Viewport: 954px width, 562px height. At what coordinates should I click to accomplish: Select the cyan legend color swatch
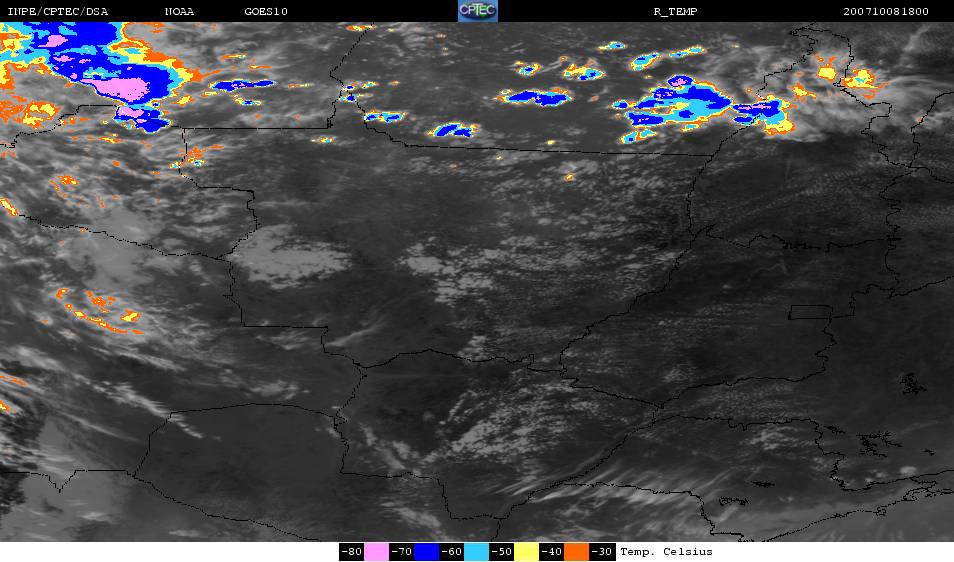coord(476,552)
